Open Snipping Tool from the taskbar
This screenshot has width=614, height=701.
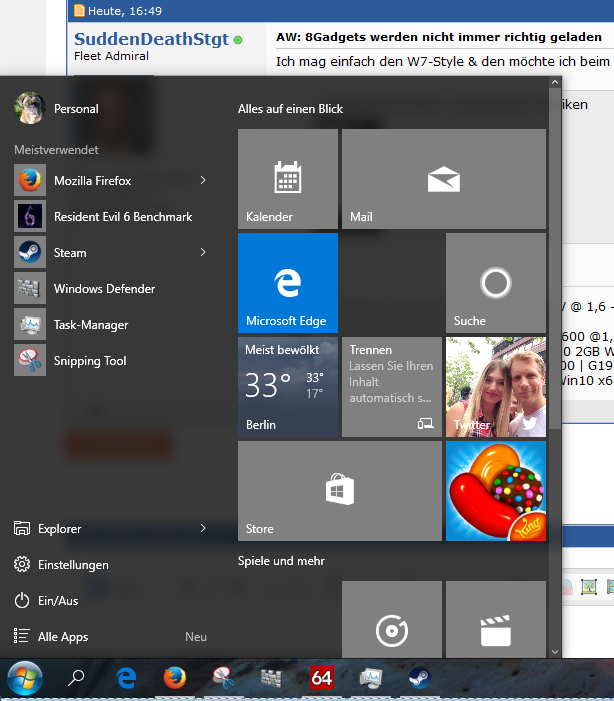click(224, 678)
